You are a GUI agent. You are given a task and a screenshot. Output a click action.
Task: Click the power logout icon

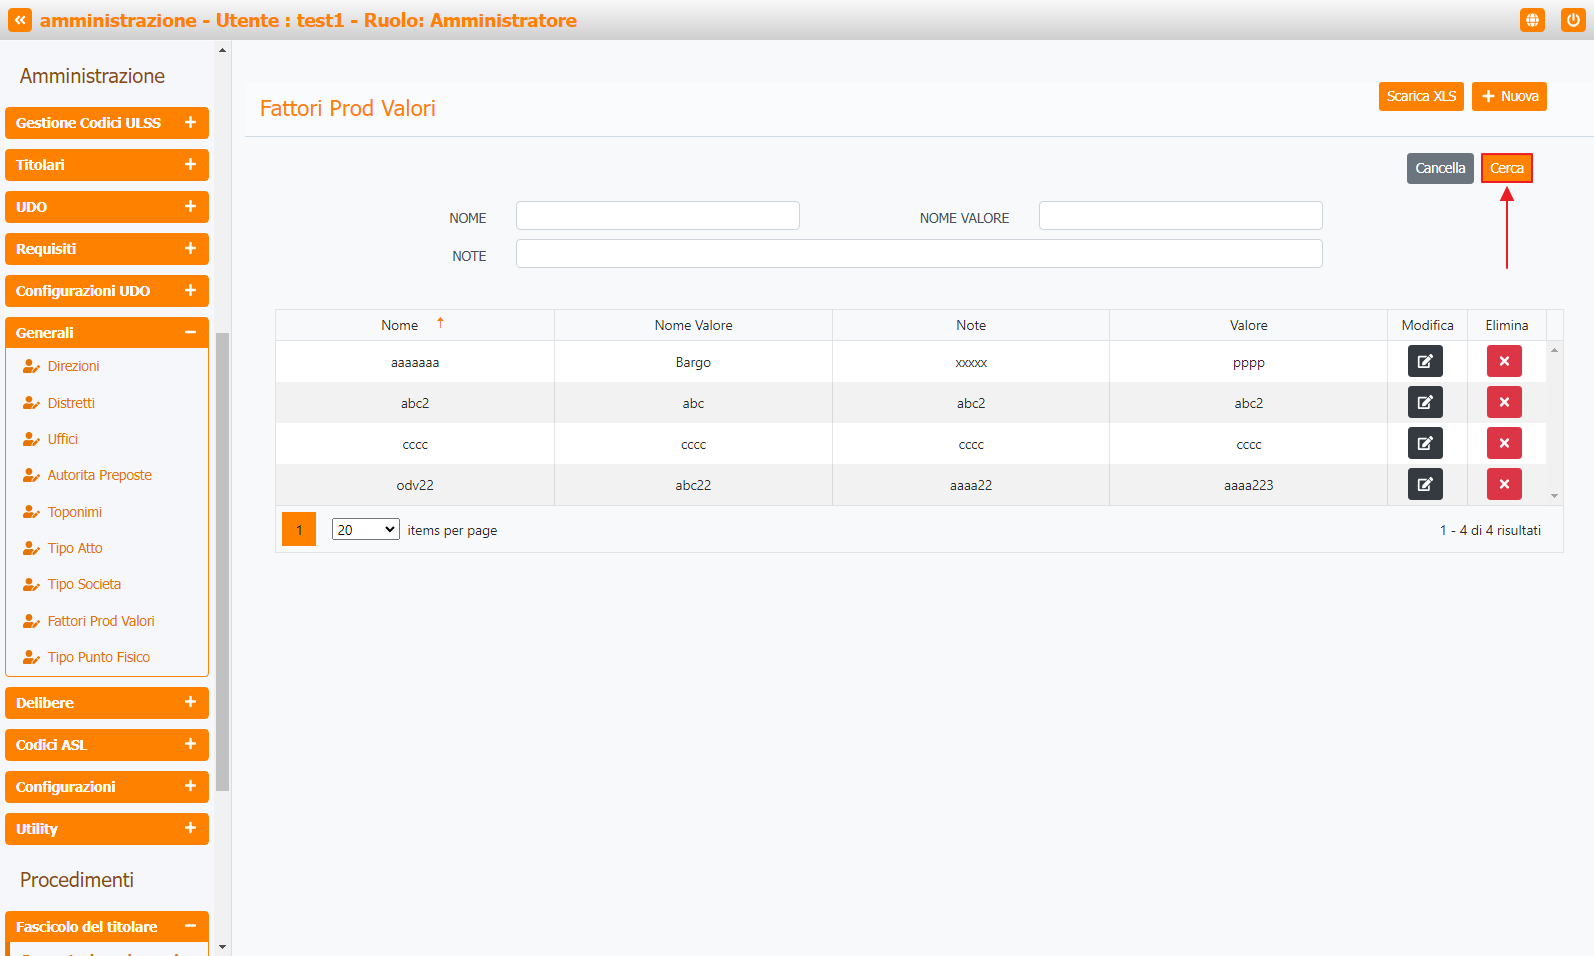coord(1572,20)
